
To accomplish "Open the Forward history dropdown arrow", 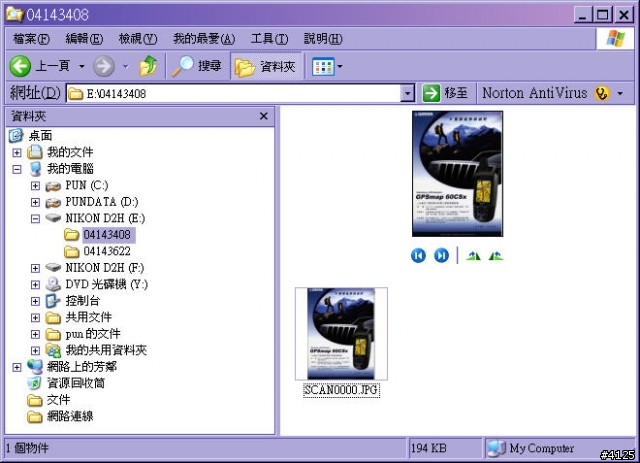I will tap(126, 66).
